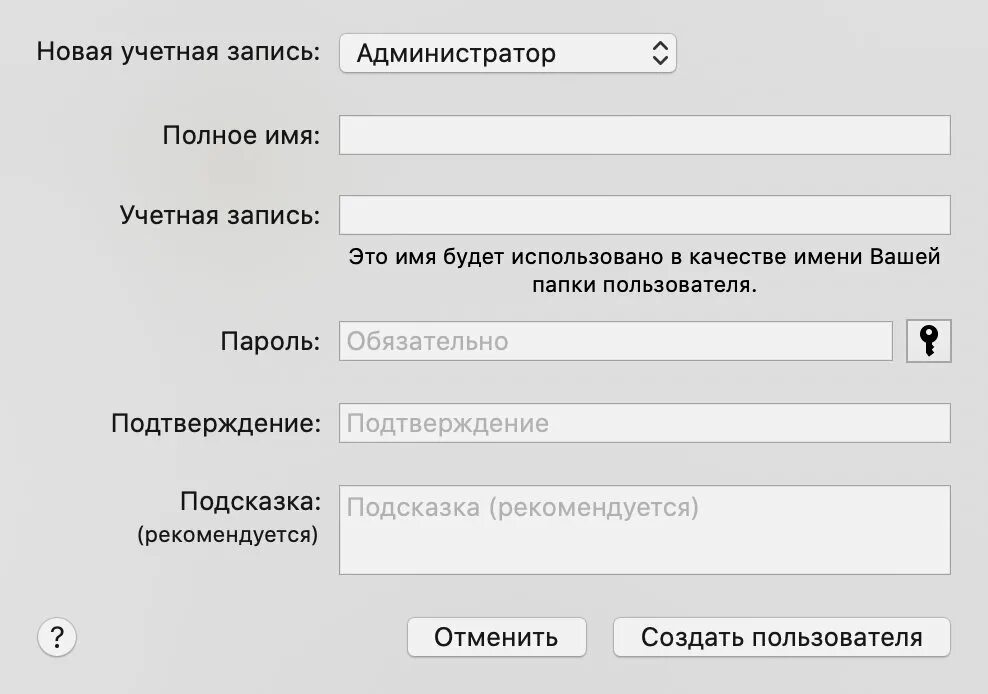Click the Учетная запись label text
The image size is (988, 694).
(x=220, y=216)
